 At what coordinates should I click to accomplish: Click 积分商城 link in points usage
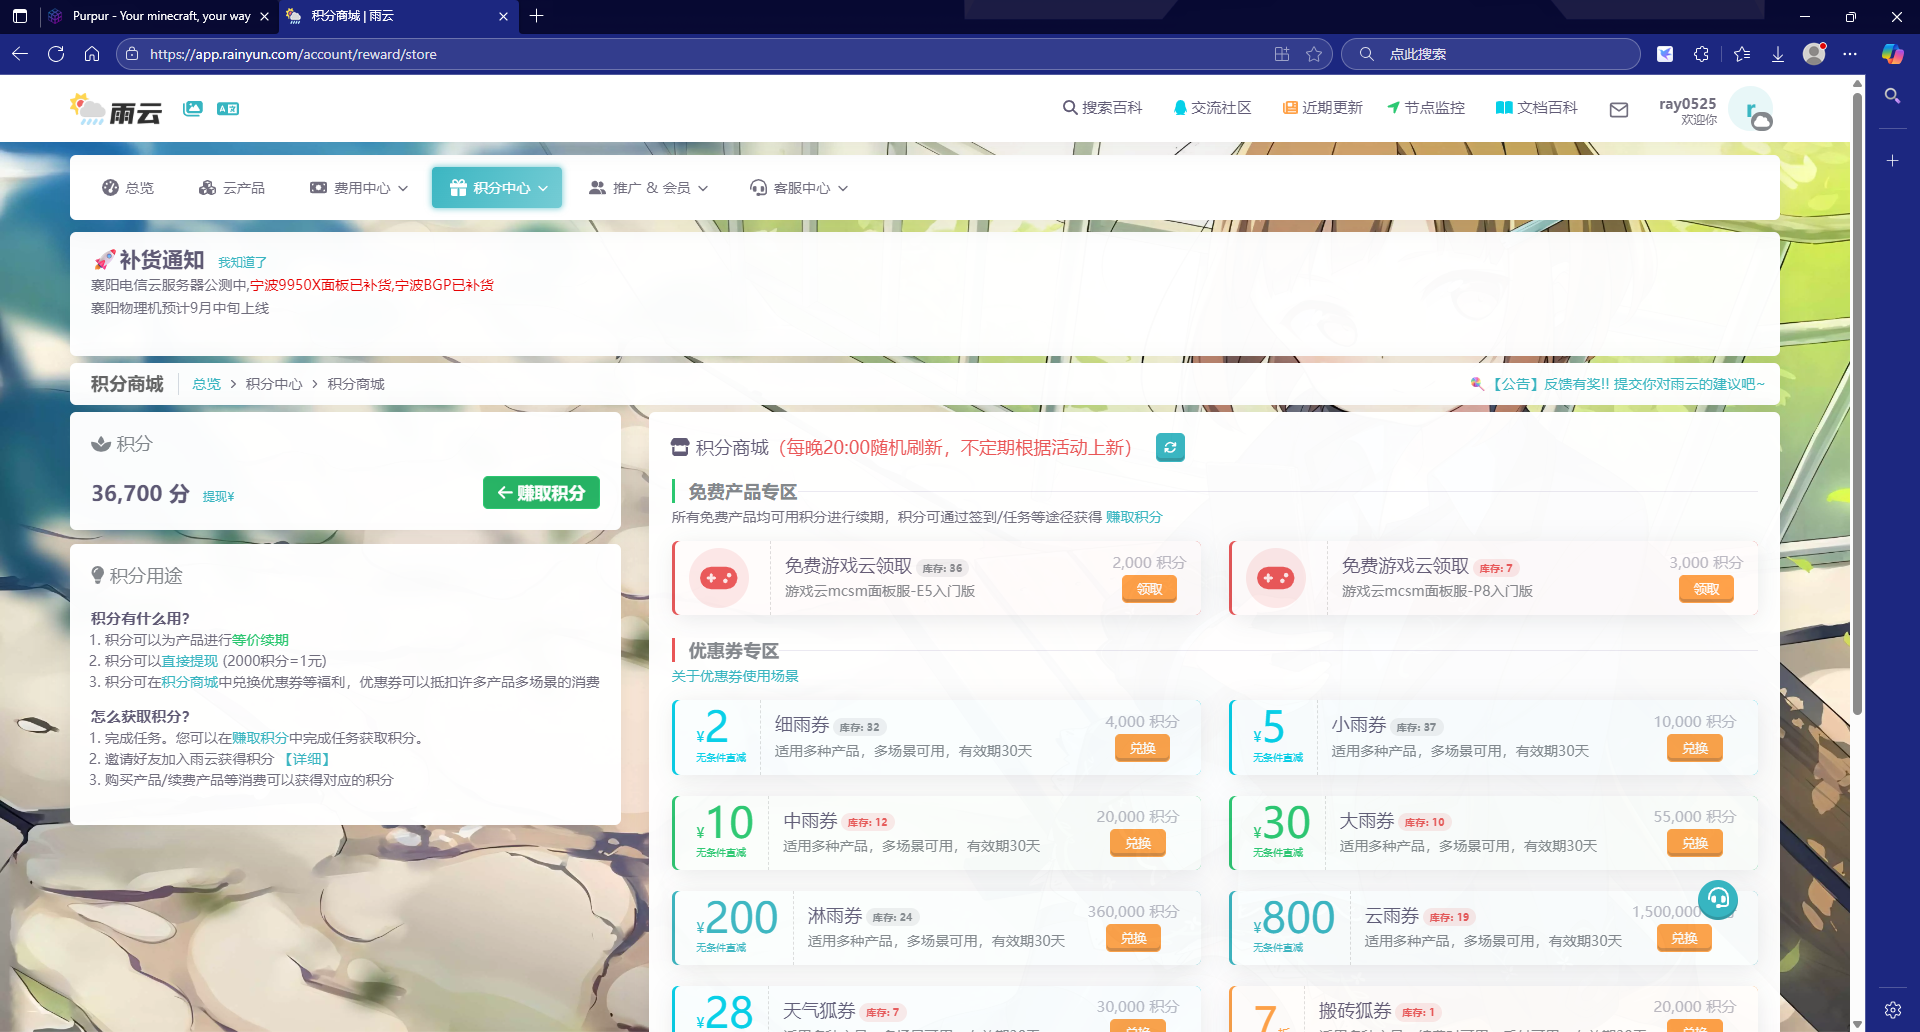point(190,682)
